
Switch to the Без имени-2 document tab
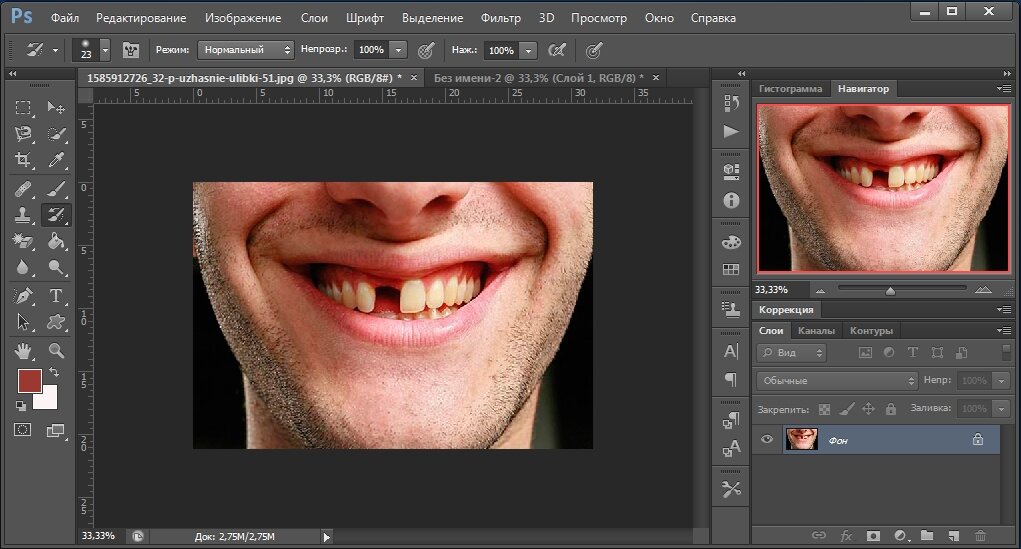538,78
